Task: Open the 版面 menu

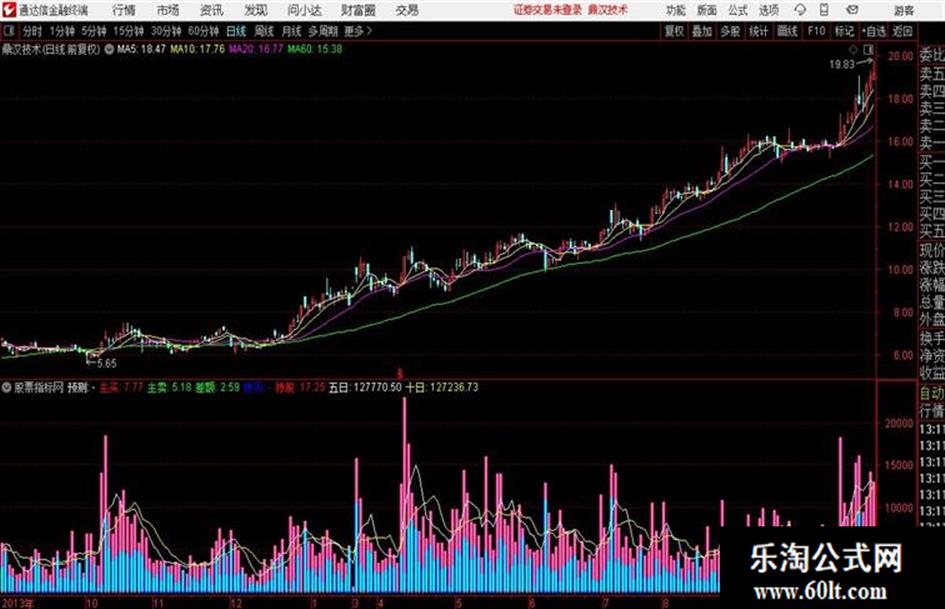Action: 706,10
